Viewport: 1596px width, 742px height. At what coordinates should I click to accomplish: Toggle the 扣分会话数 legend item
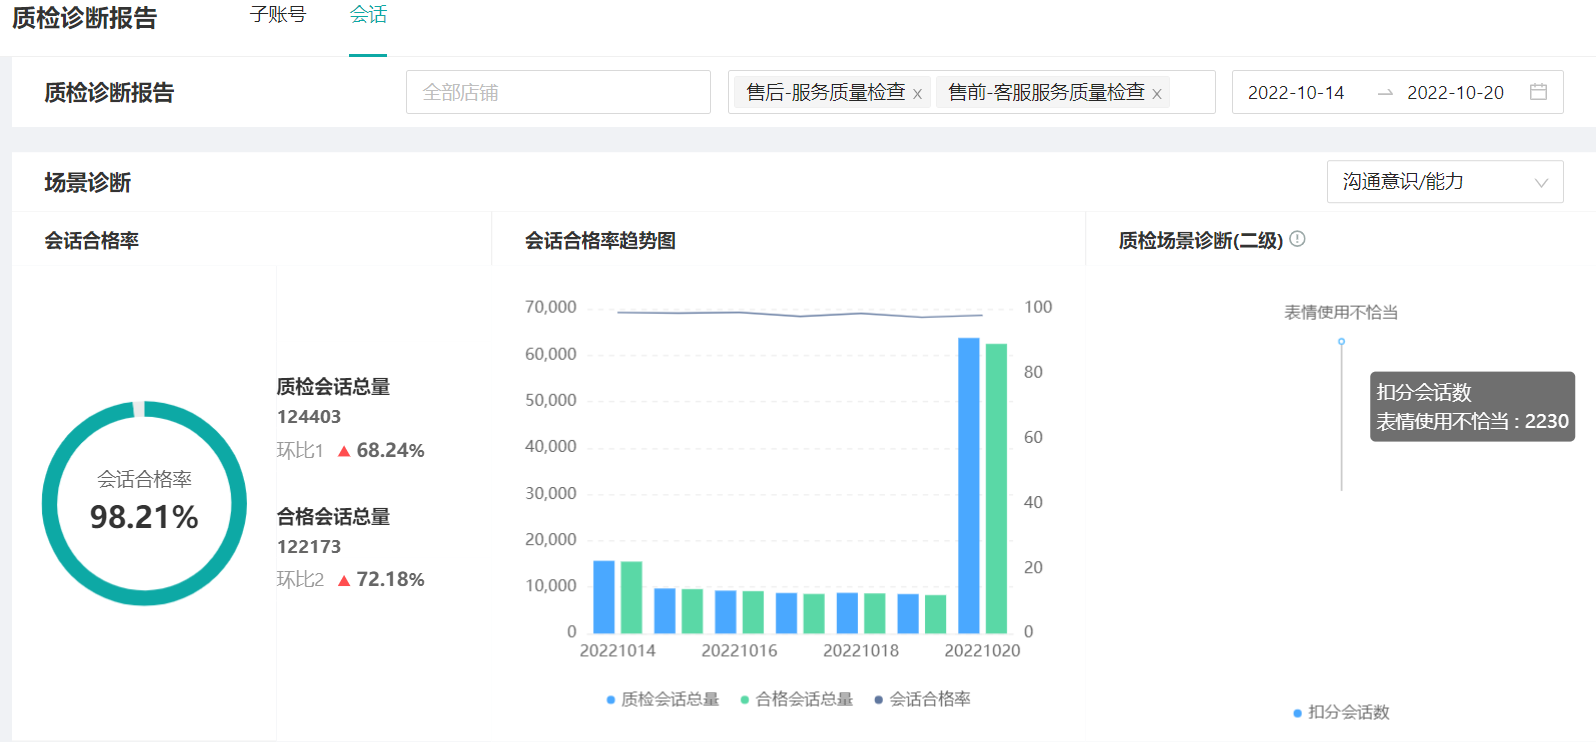(x=1341, y=712)
